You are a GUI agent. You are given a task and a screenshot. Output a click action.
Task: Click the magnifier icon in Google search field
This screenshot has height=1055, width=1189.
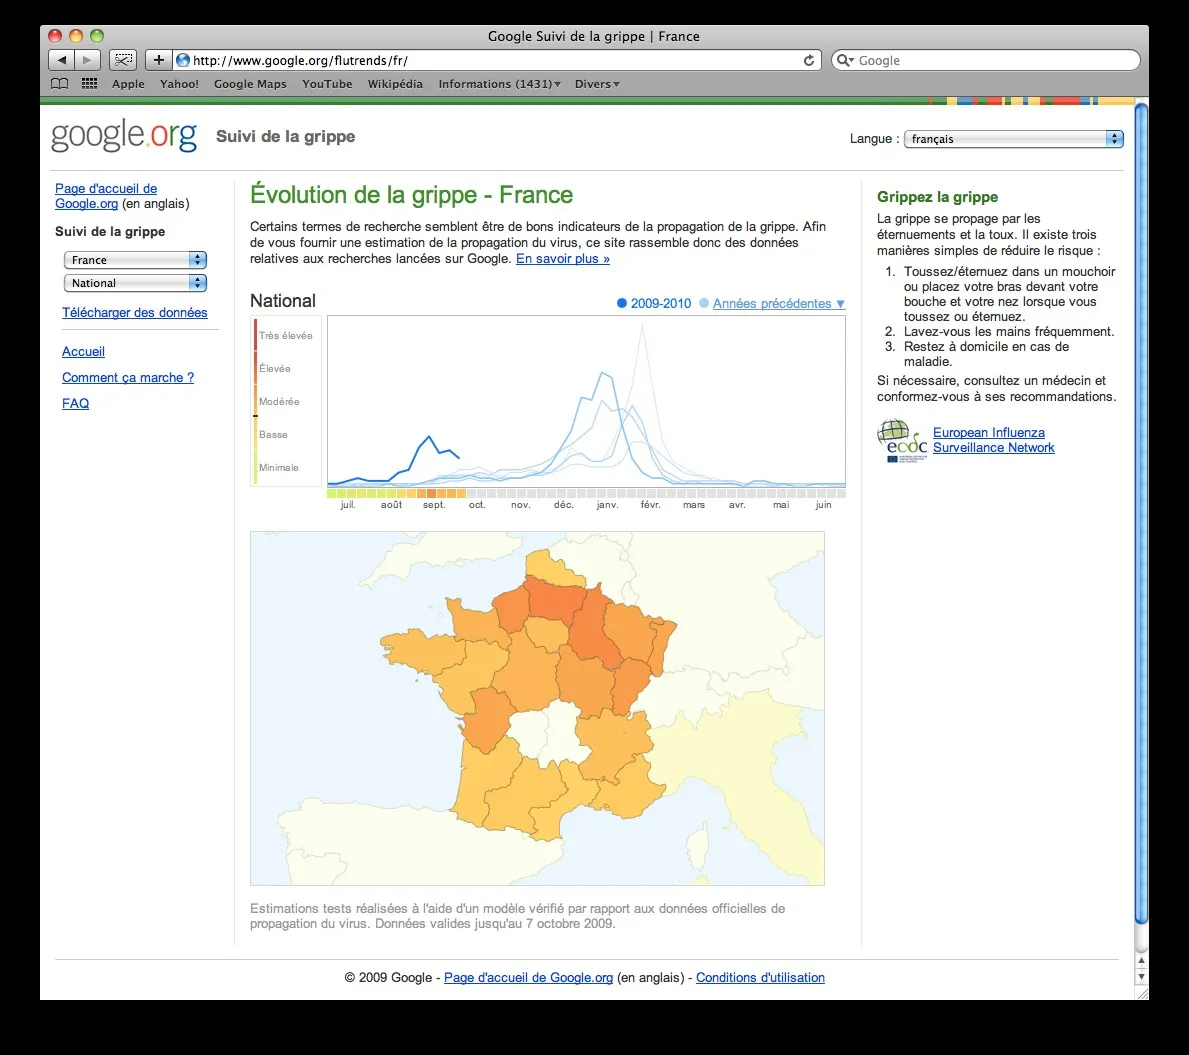pyautogui.click(x=844, y=60)
